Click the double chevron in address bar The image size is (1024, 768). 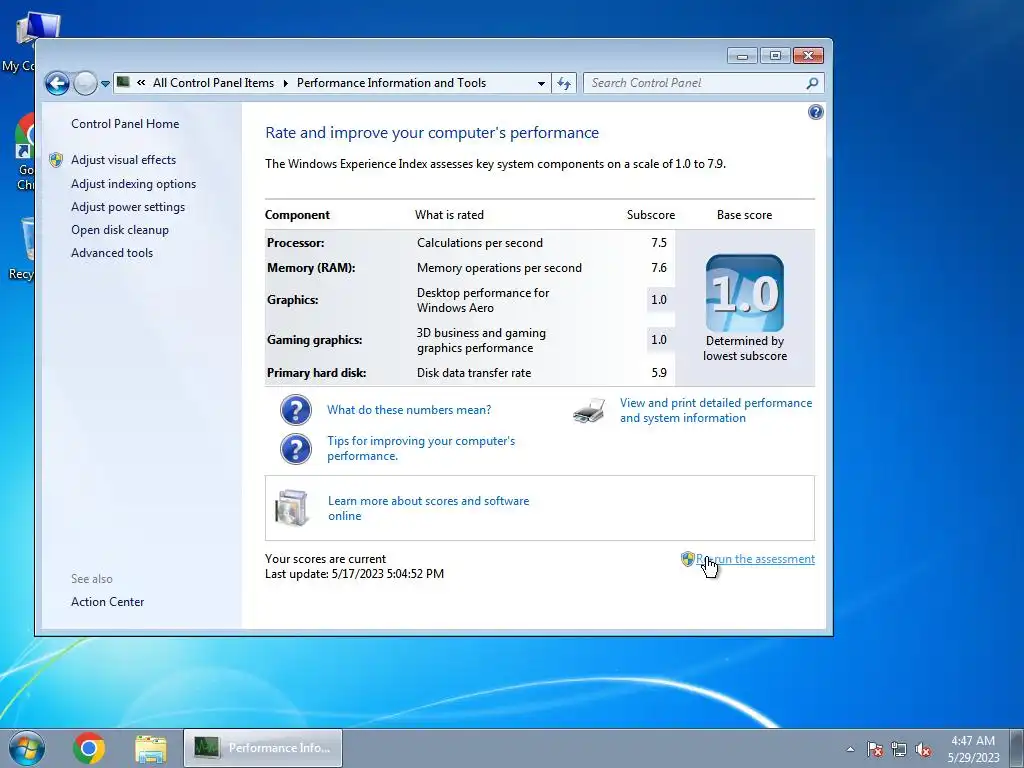click(x=141, y=82)
